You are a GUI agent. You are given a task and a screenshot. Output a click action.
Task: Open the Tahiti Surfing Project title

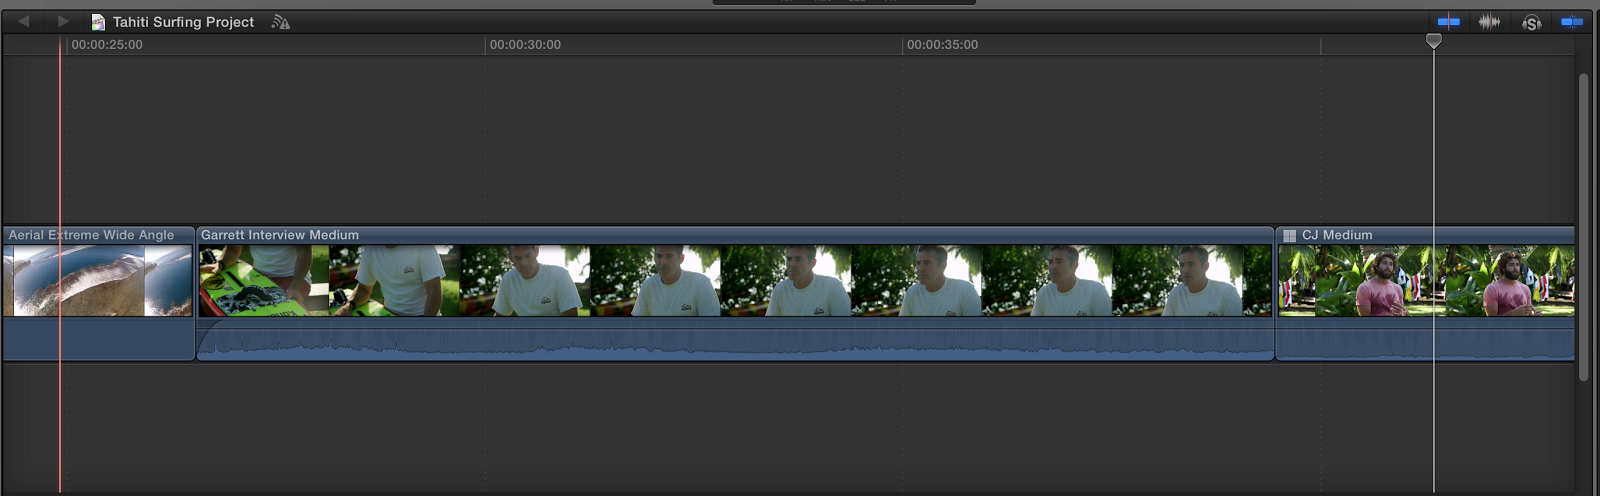coord(183,22)
